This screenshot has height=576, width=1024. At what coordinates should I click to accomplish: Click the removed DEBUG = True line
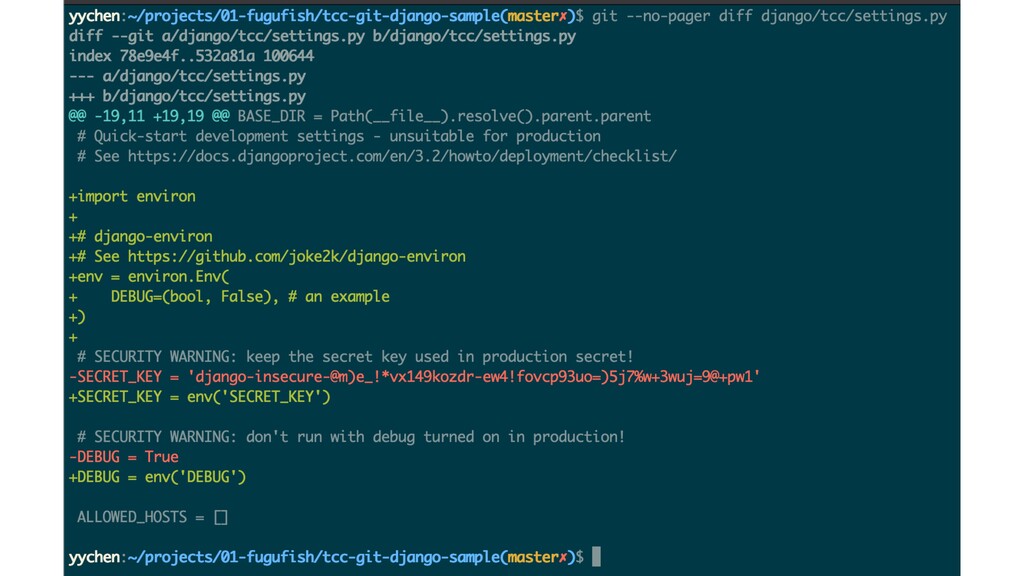click(x=123, y=457)
